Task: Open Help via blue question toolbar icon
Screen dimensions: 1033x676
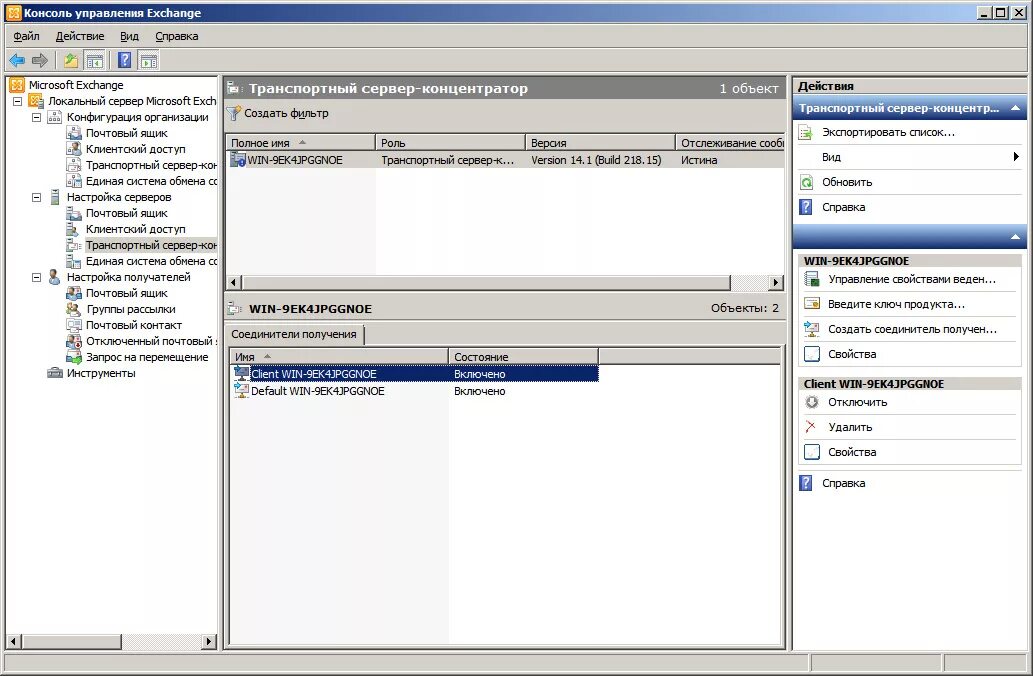Action: [125, 61]
